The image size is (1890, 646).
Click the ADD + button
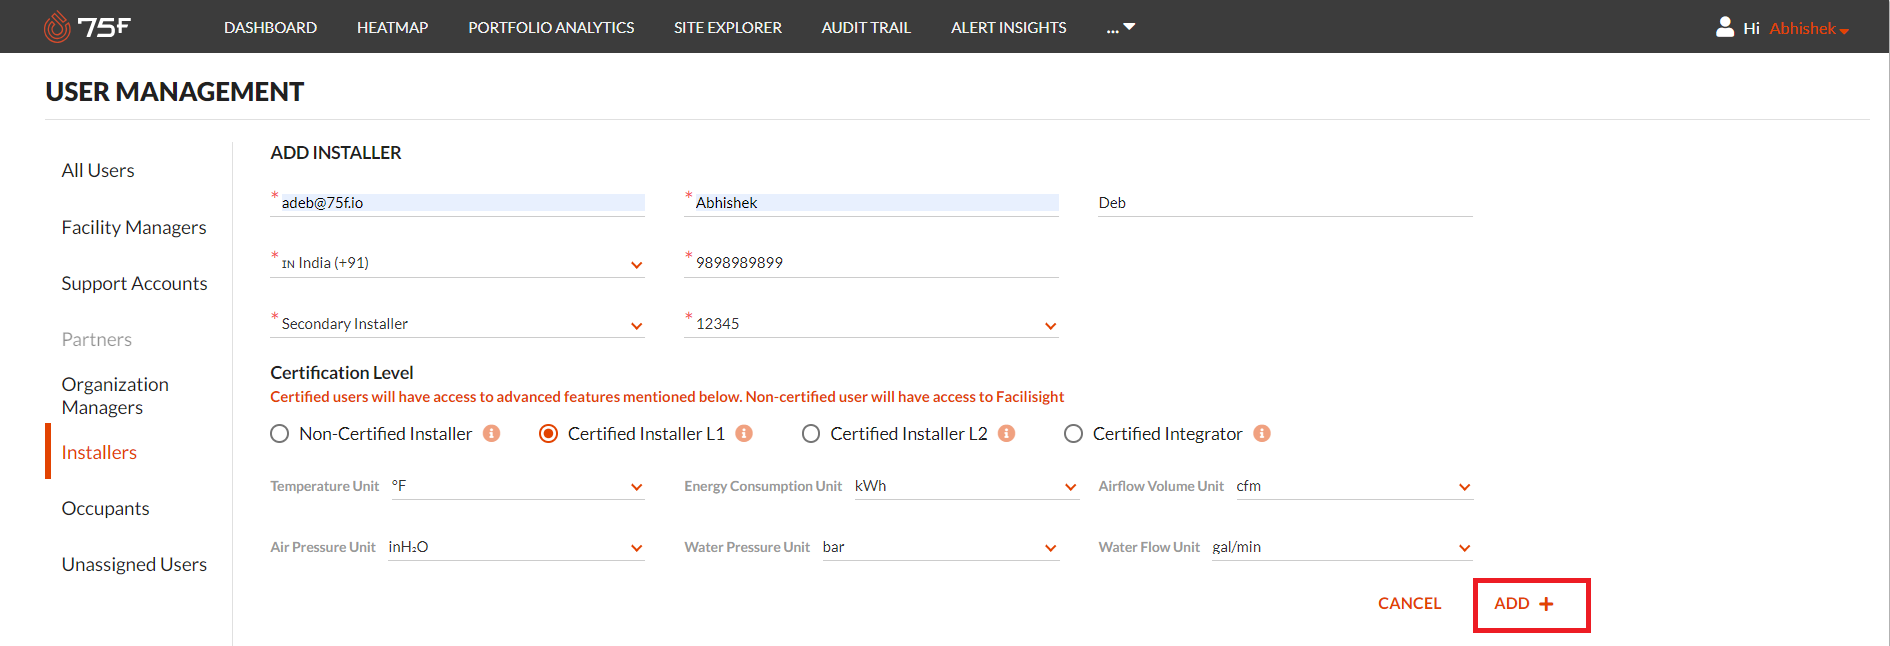point(1531,604)
